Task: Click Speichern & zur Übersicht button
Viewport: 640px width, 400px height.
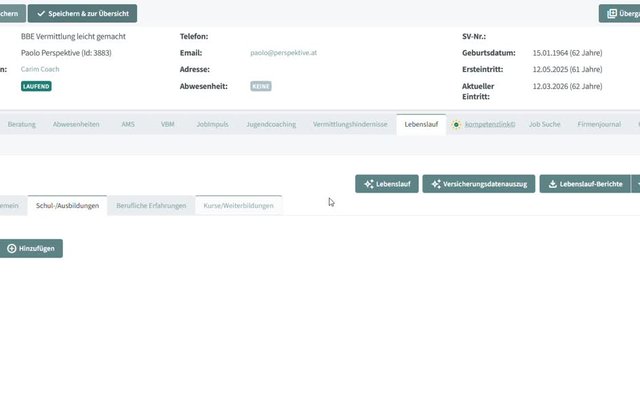Action: [82, 13]
